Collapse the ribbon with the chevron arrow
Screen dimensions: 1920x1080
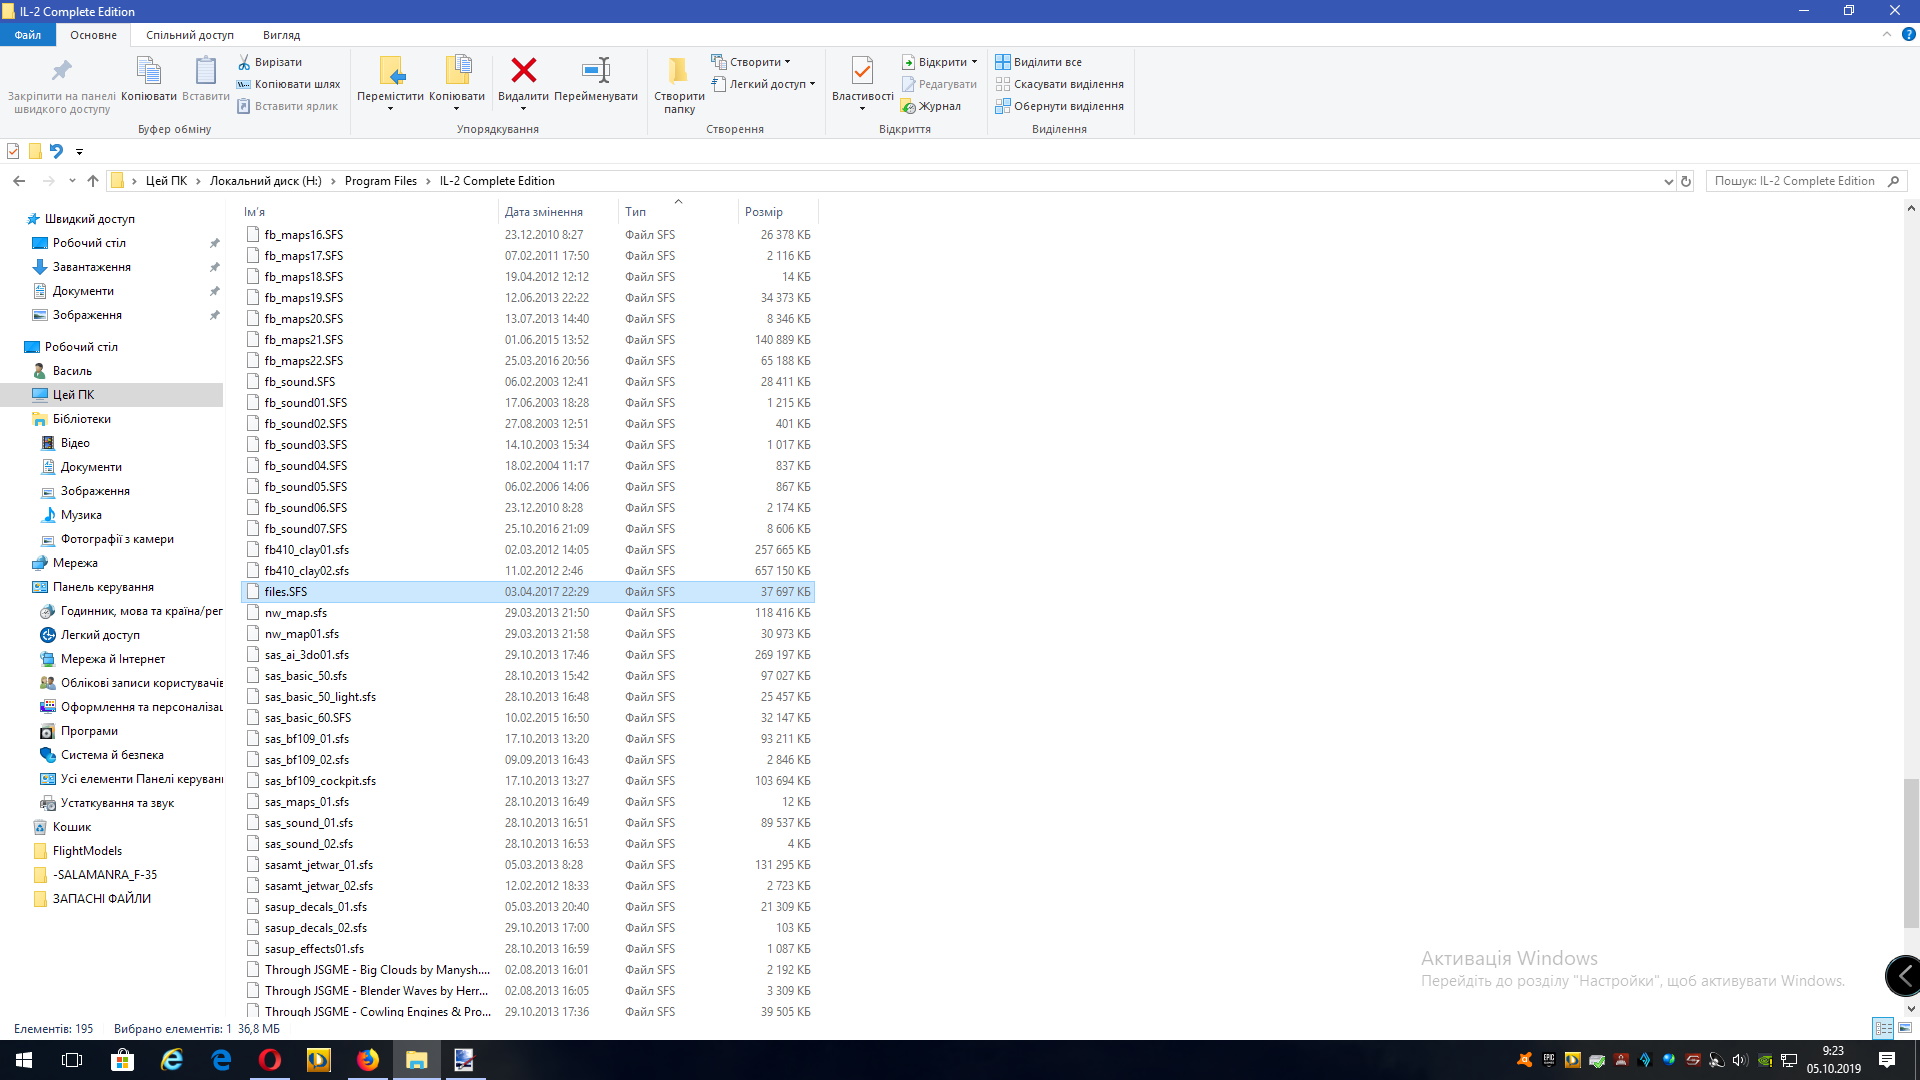point(1887,34)
